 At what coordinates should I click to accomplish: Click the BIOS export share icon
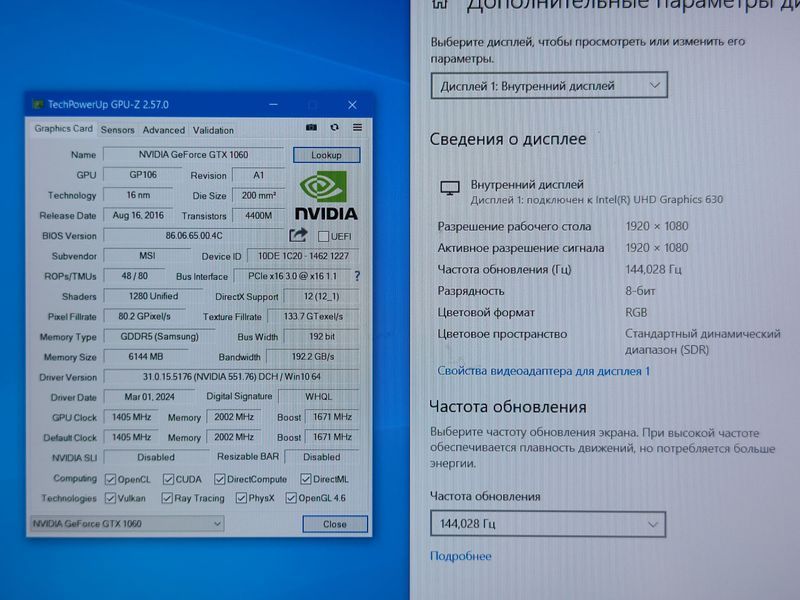point(298,235)
